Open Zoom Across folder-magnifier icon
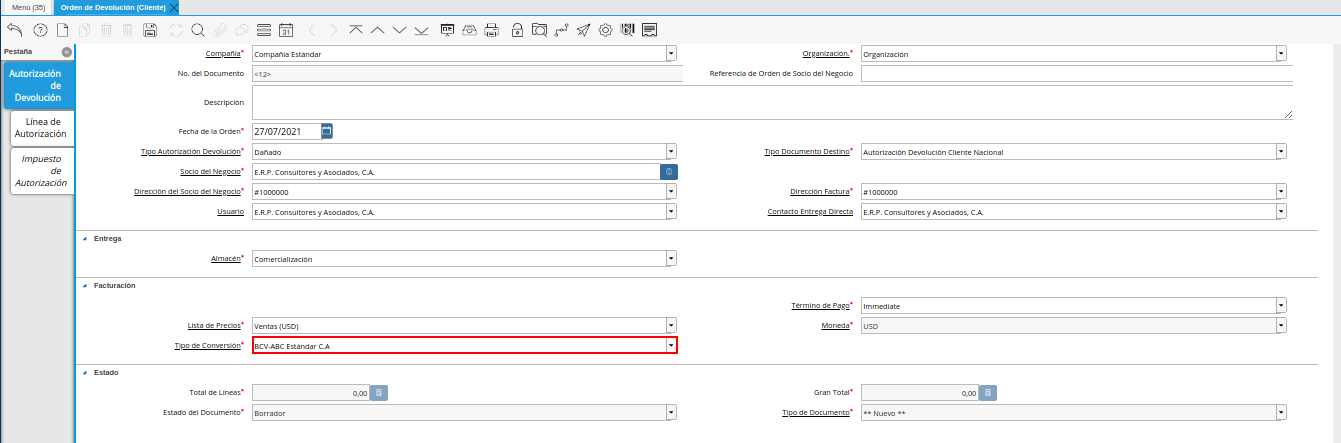Image resolution: width=1341 pixels, height=443 pixels. click(540, 30)
